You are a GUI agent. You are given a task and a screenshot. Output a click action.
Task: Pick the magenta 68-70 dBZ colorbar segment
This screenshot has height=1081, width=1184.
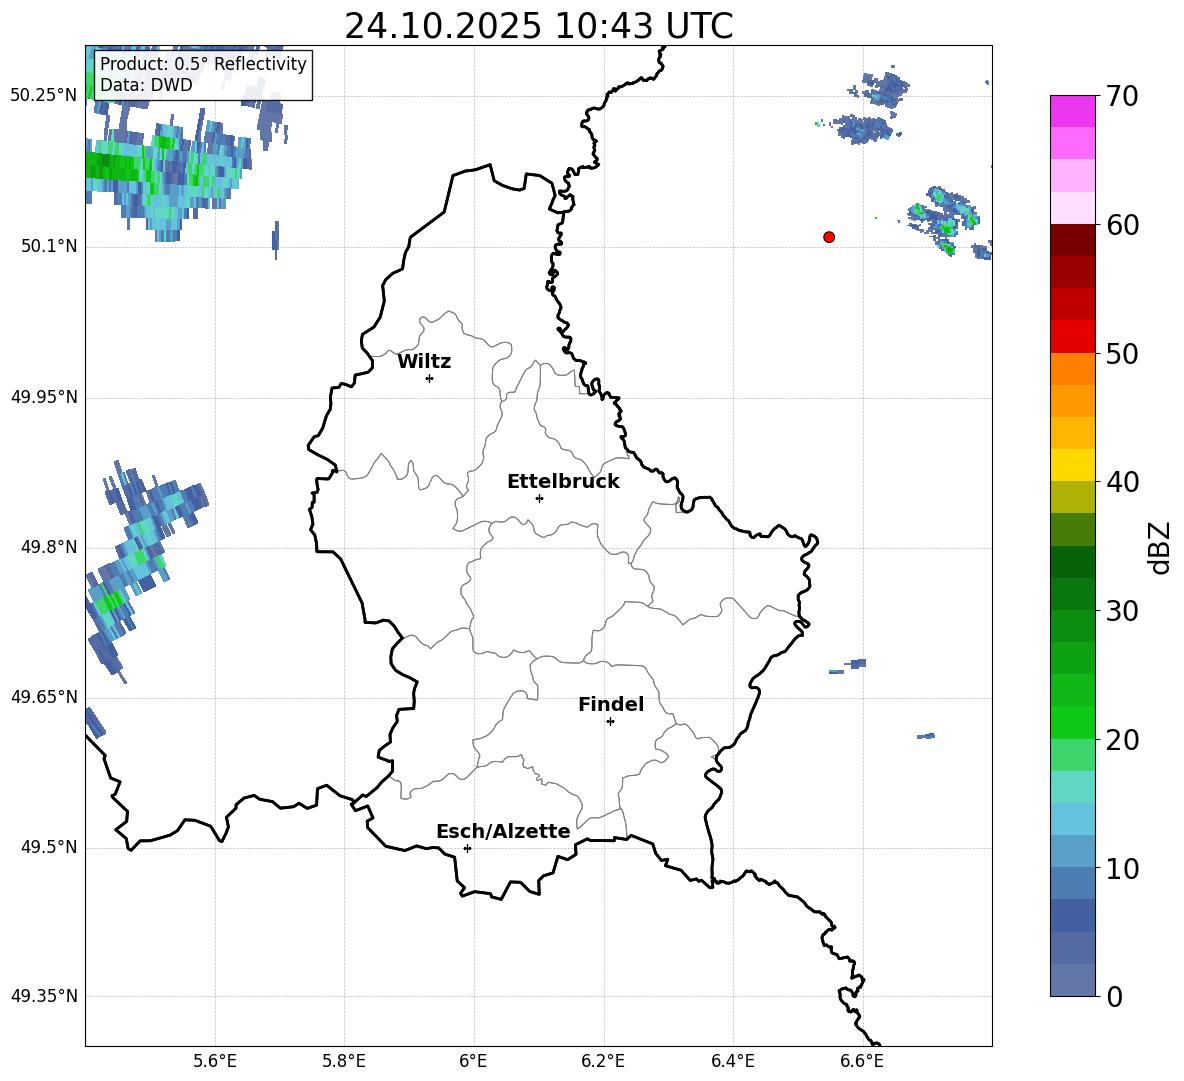1072,111
